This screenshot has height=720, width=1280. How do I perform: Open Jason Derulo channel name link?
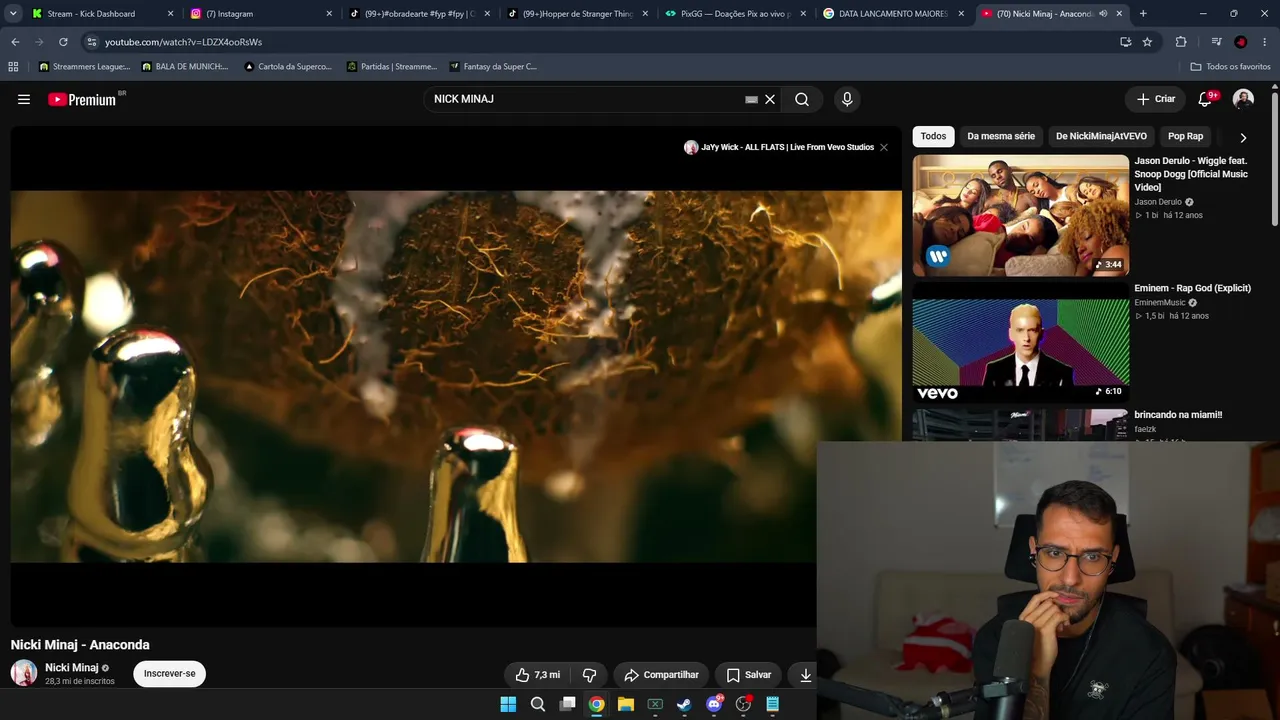1158,202
